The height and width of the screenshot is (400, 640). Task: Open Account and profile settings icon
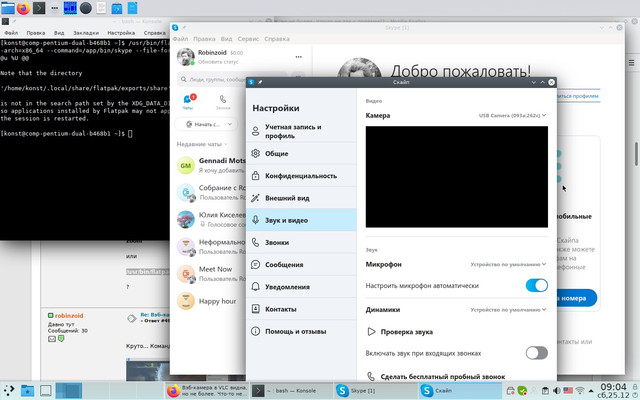[256, 131]
